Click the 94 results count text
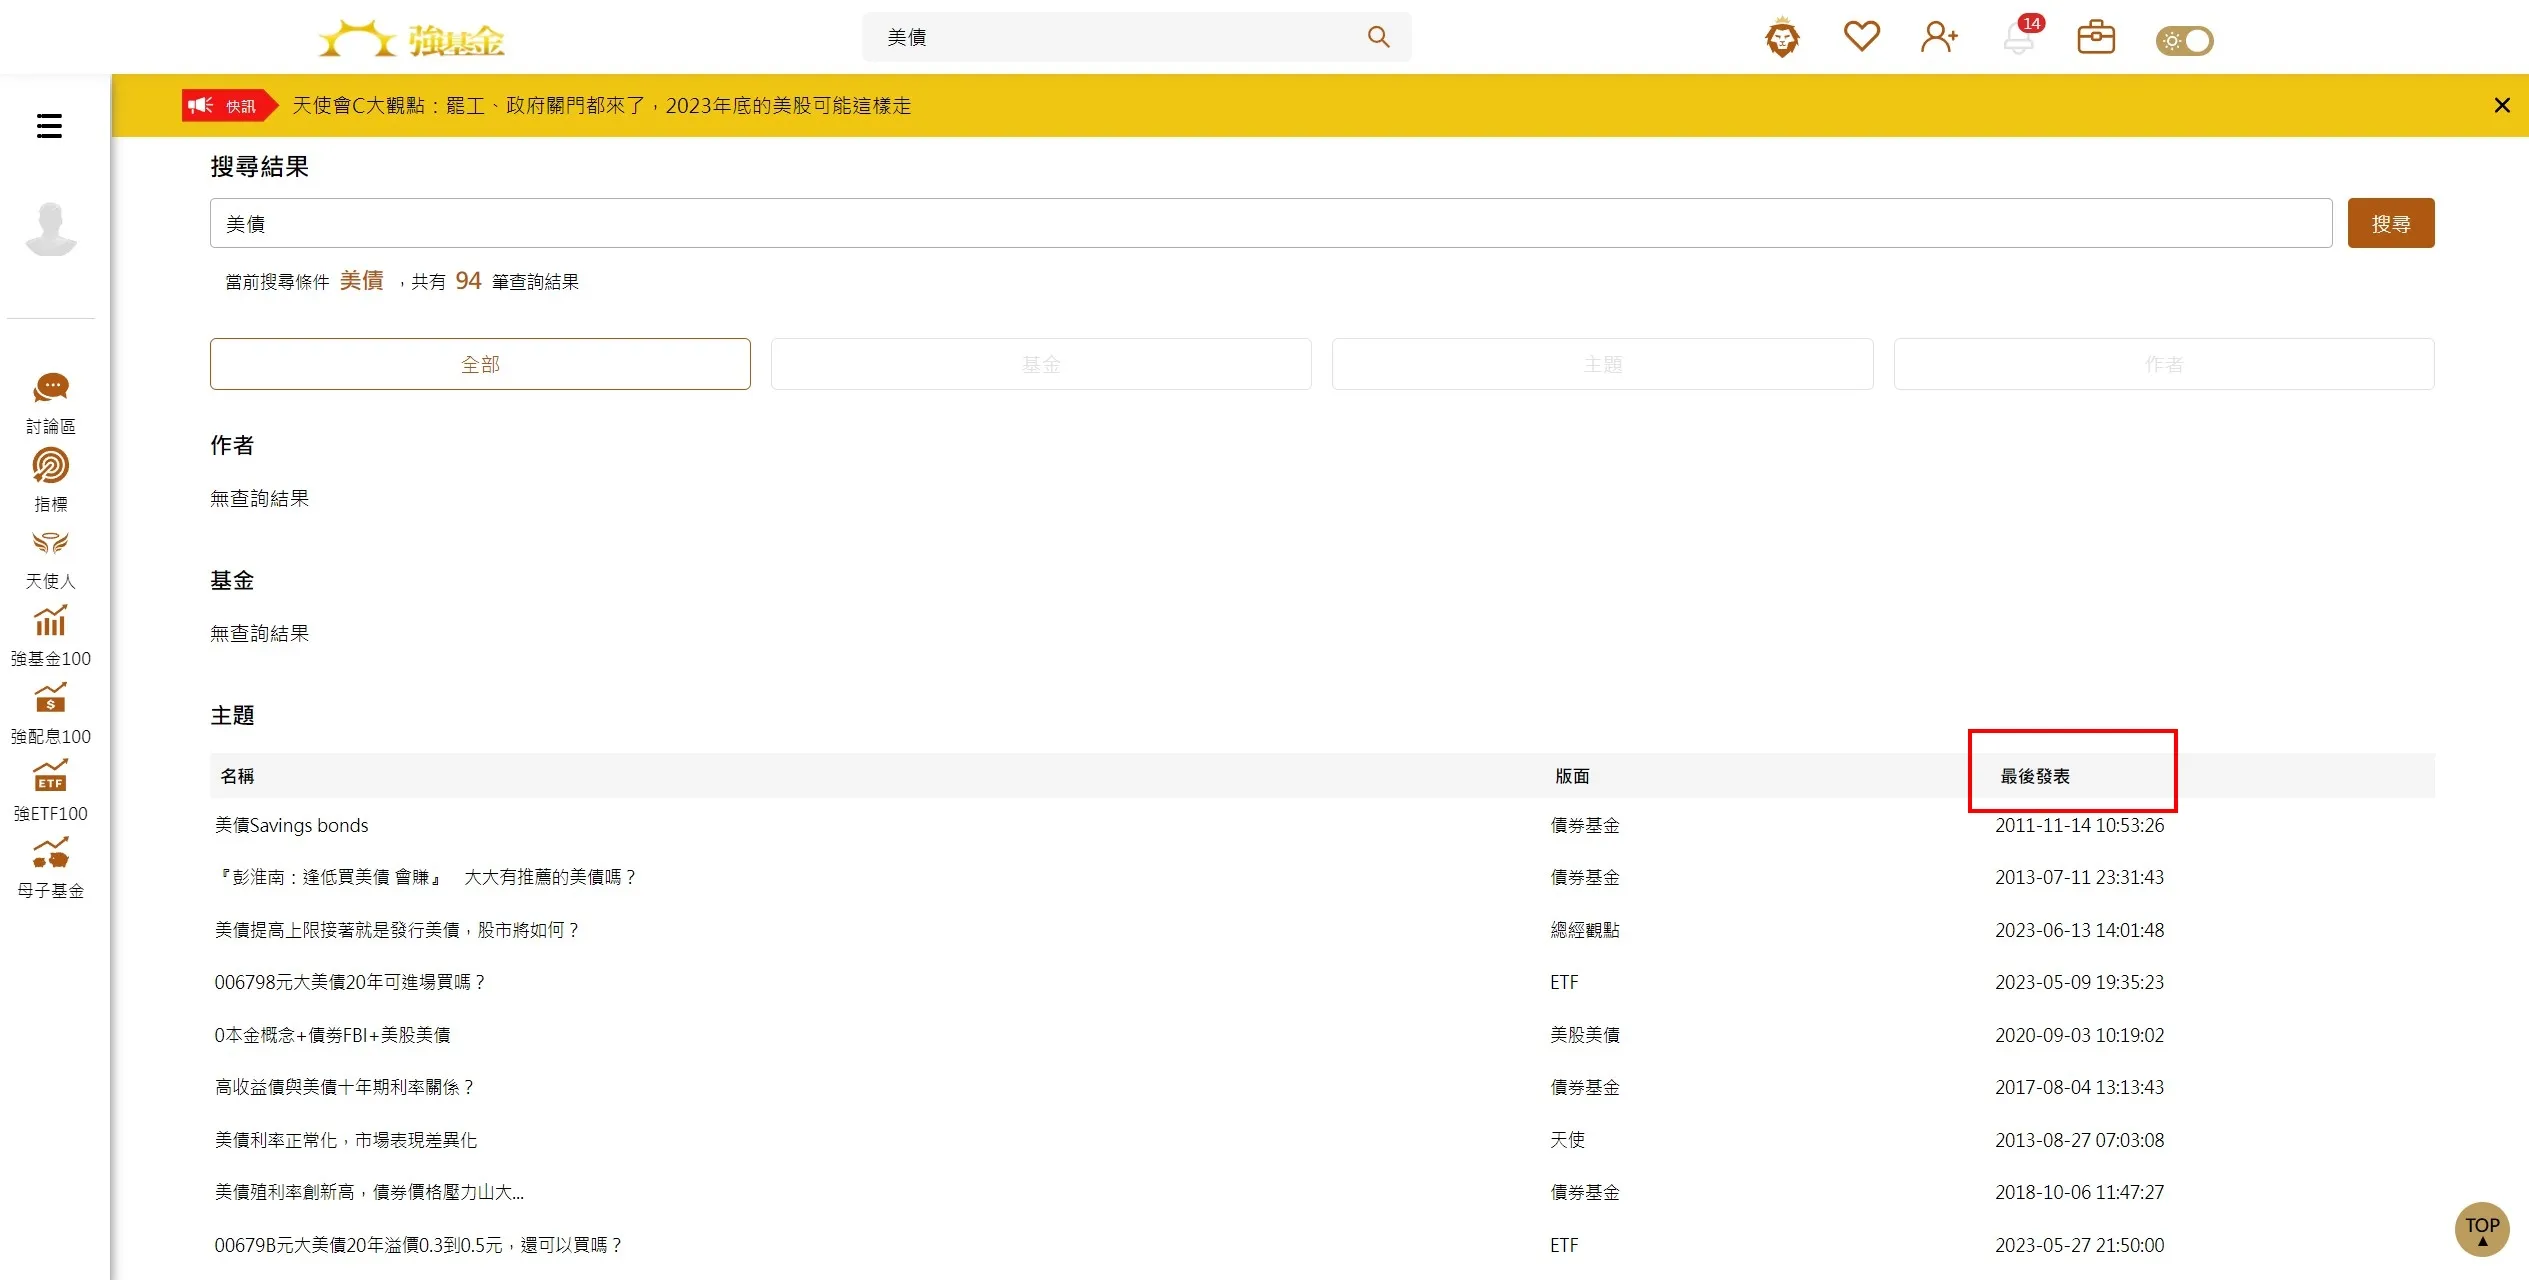This screenshot has width=2529, height=1280. click(468, 281)
